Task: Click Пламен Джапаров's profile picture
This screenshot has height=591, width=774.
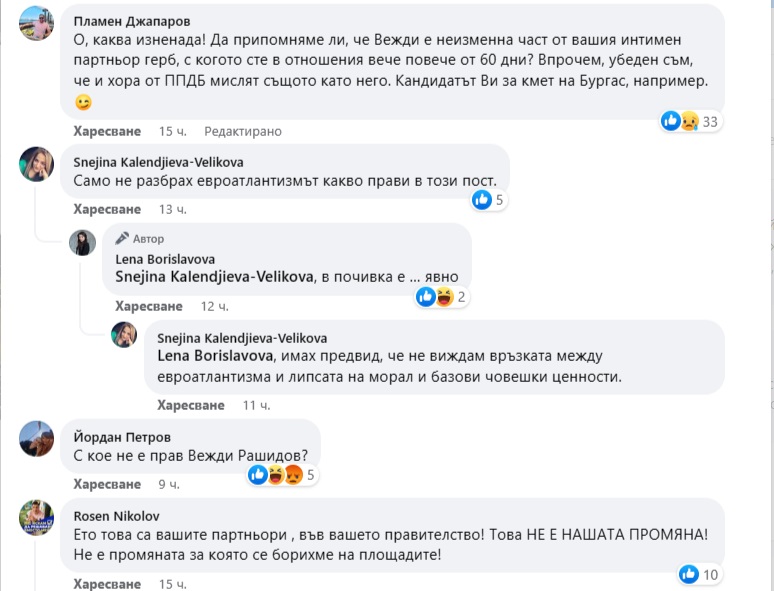Action: pos(37,21)
